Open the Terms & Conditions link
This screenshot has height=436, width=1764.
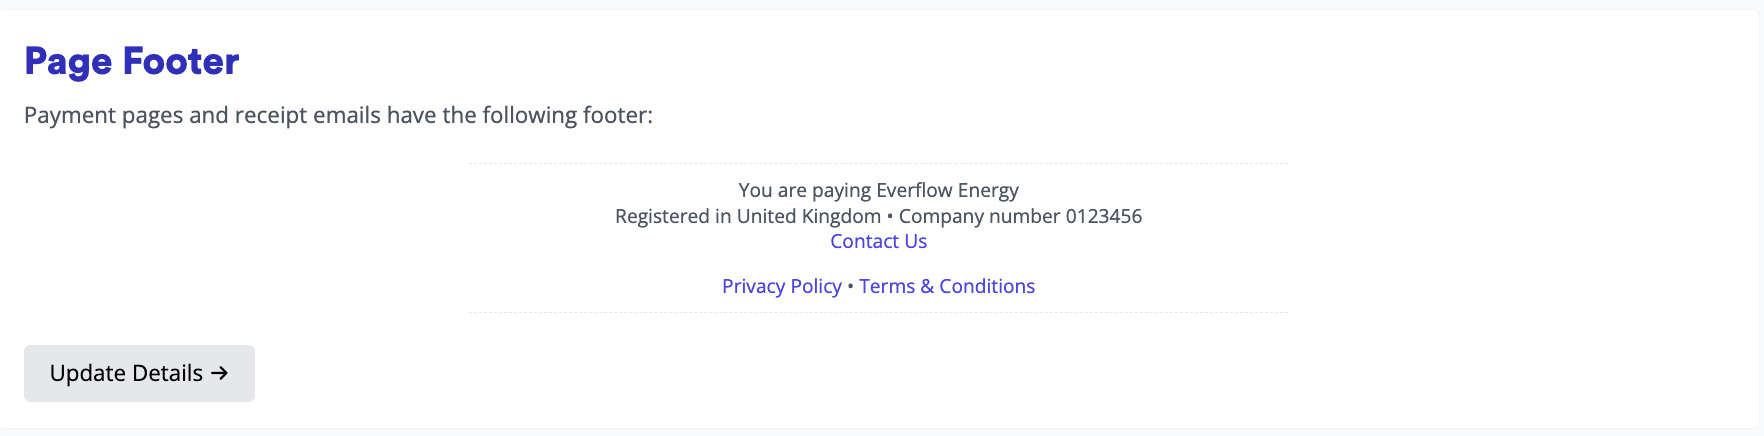946,286
